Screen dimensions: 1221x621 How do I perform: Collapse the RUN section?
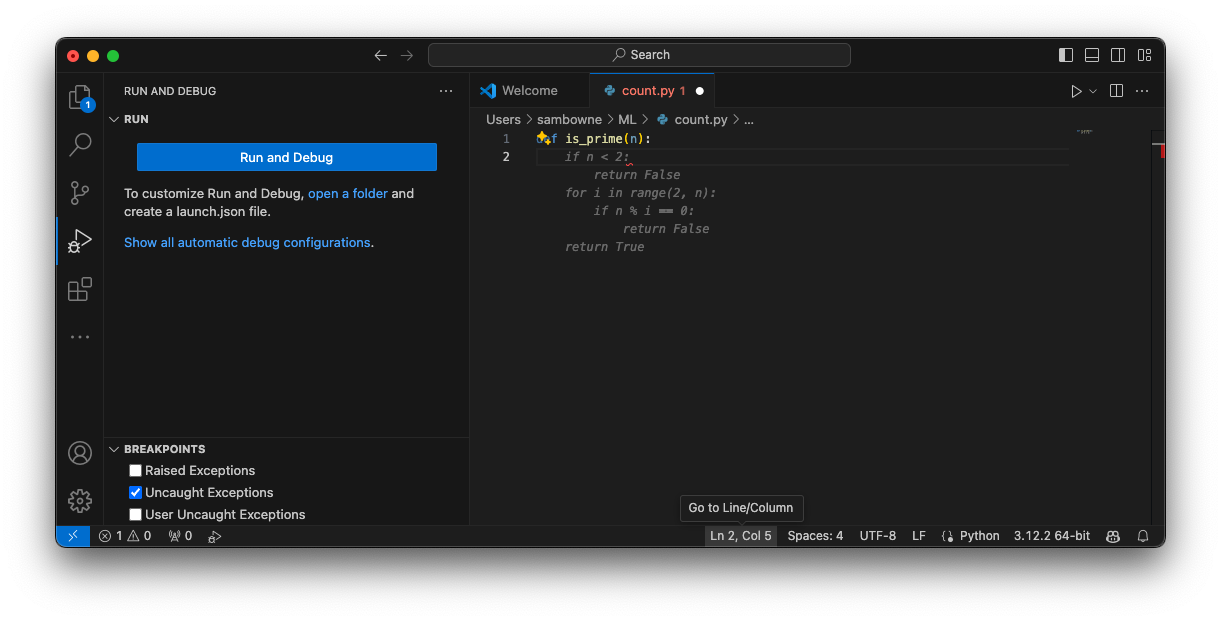pyautogui.click(x=114, y=119)
